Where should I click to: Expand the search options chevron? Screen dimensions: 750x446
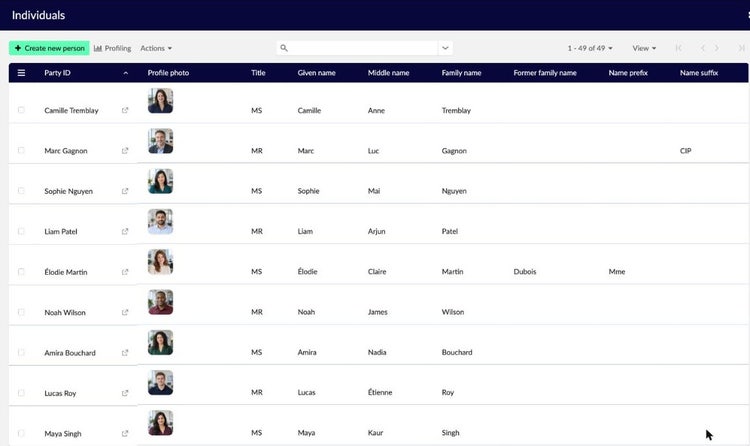coord(445,48)
